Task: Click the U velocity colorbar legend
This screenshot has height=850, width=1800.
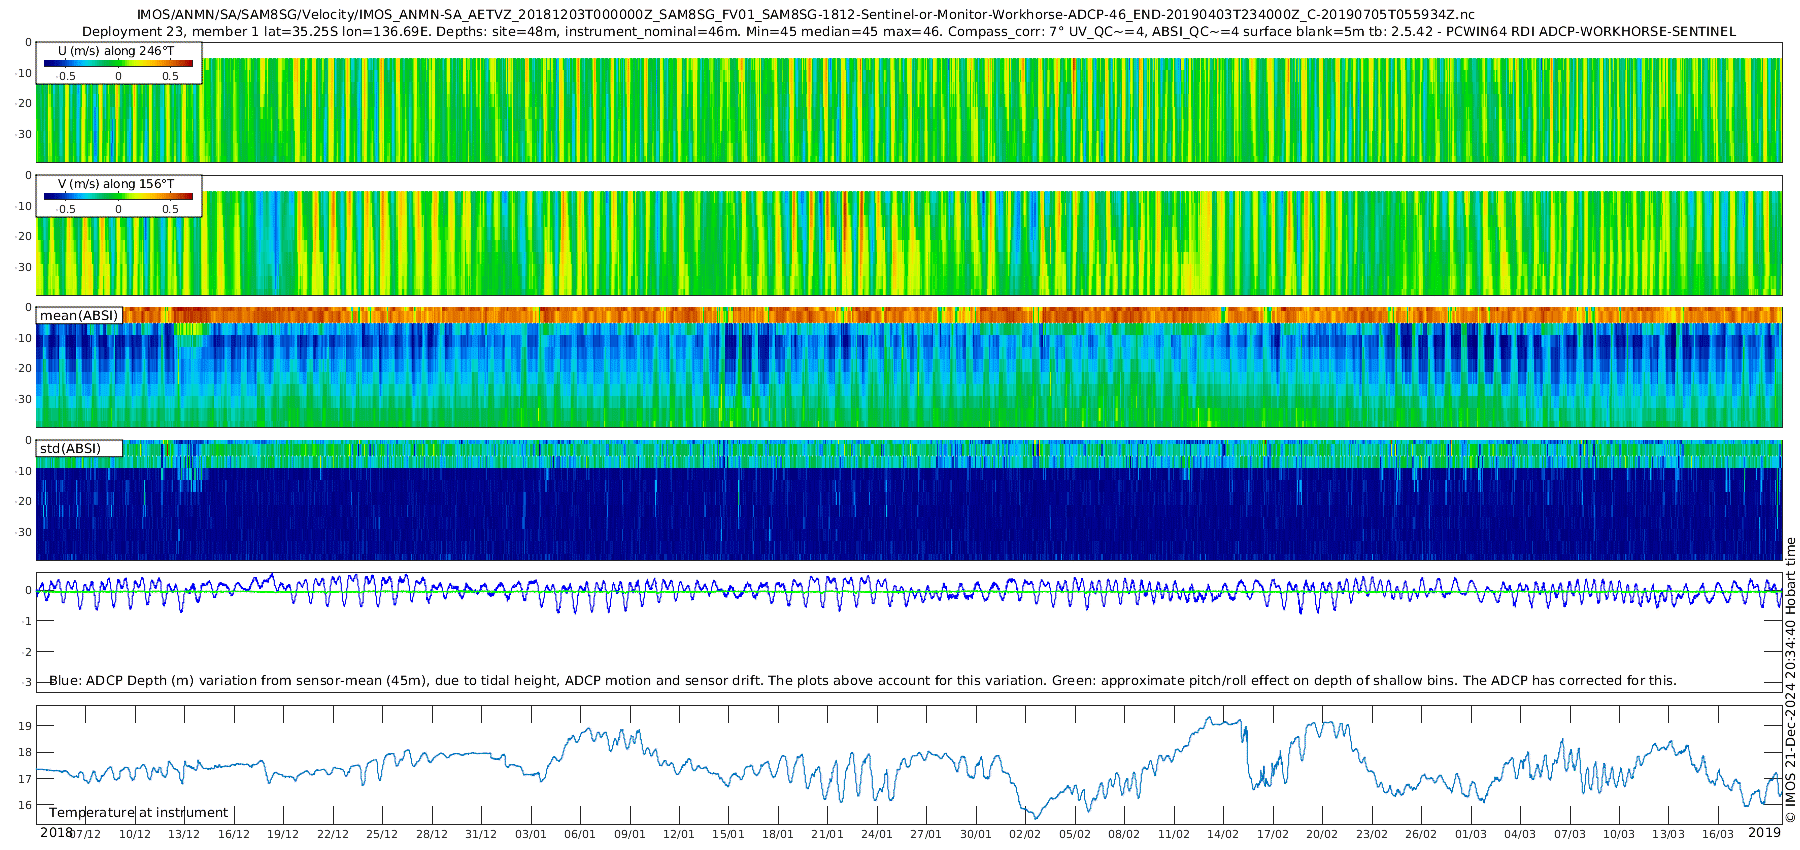Action: click(x=118, y=64)
